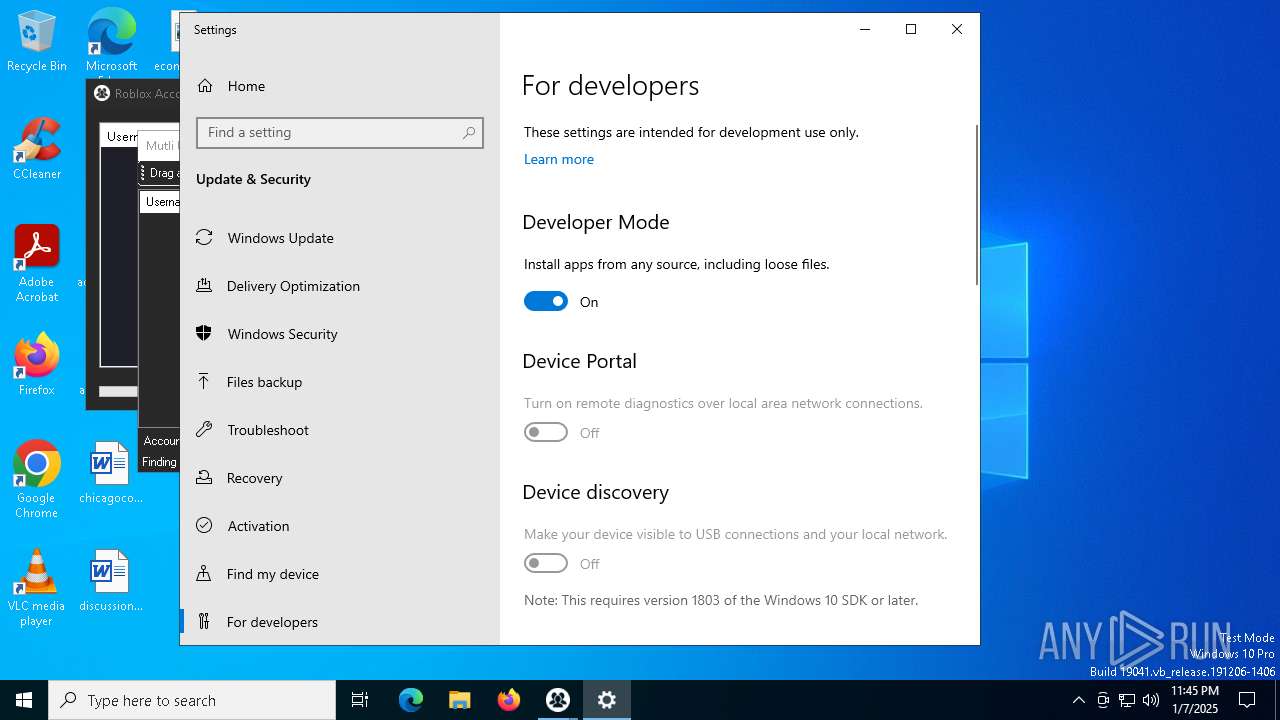Click the Settings page vertical scrollbar
The image size is (1280, 720).
[977, 205]
